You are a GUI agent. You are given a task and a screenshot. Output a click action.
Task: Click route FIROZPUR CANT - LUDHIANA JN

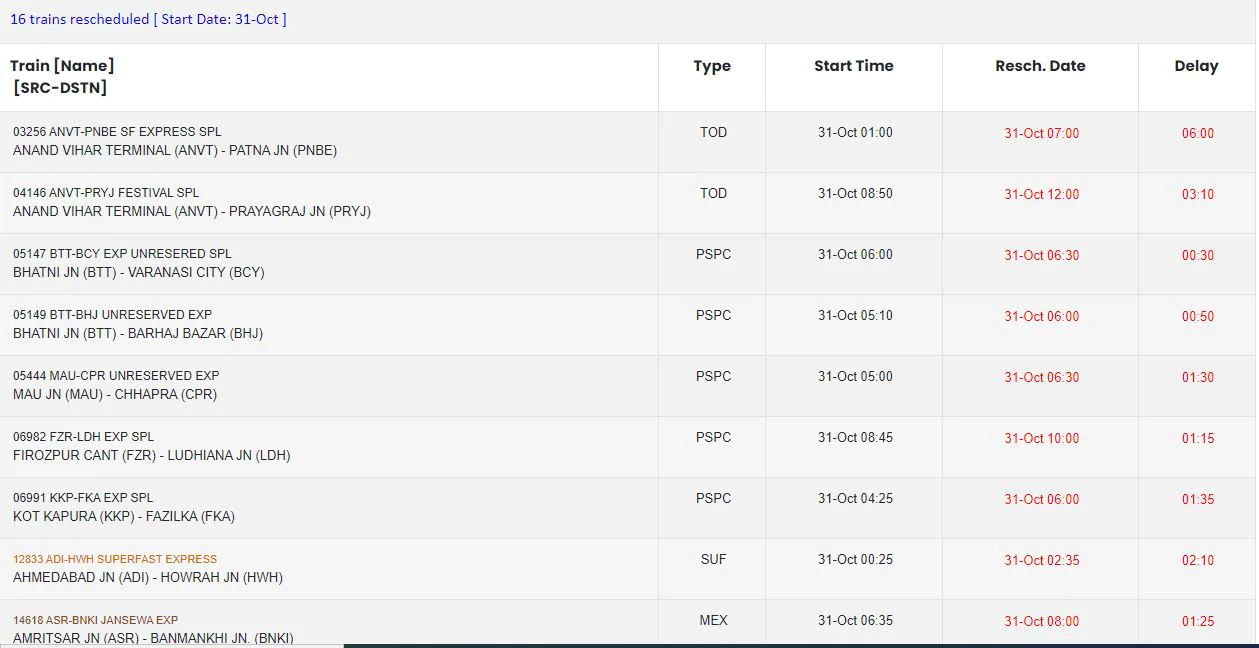[x=152, y=456]
